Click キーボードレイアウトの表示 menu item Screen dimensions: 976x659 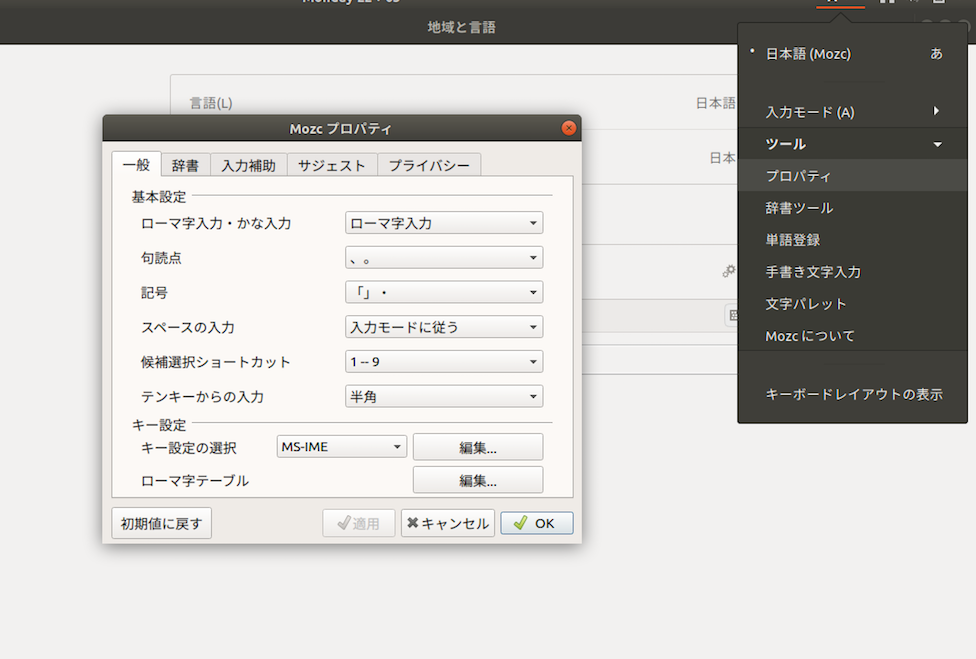click(x=852, y=395)
